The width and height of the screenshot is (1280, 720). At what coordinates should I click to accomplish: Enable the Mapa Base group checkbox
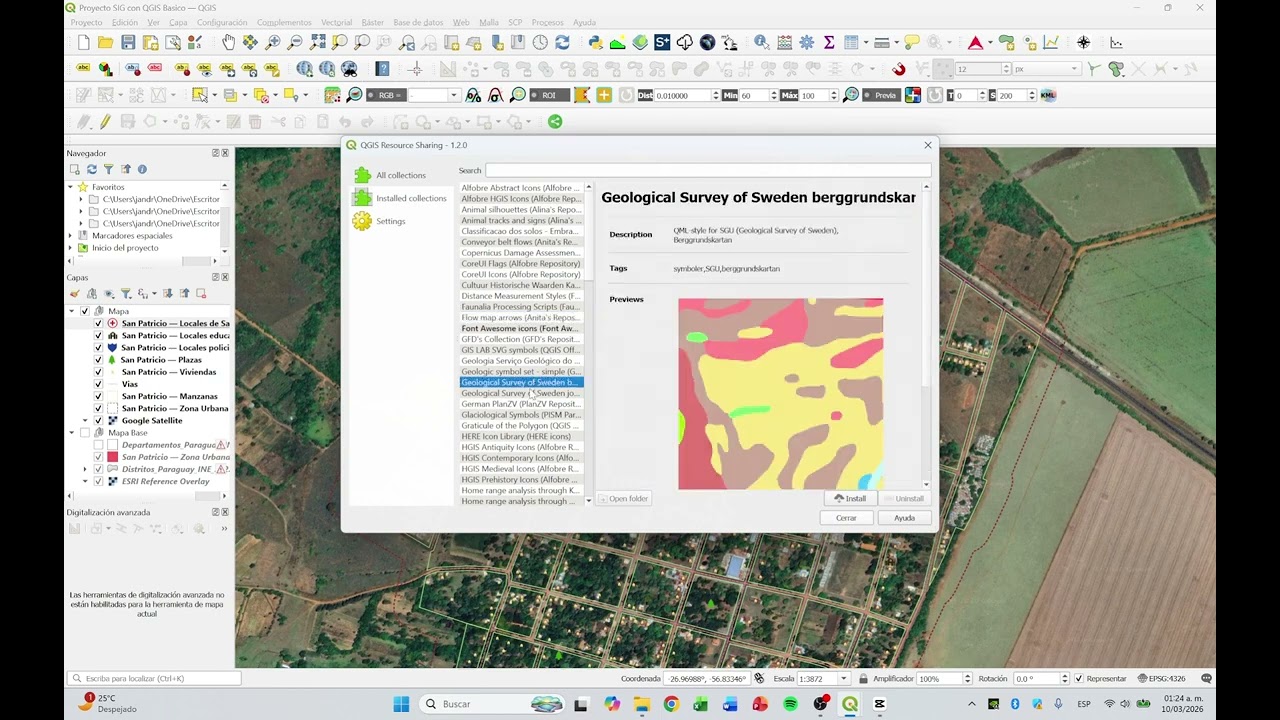[84, 433]
